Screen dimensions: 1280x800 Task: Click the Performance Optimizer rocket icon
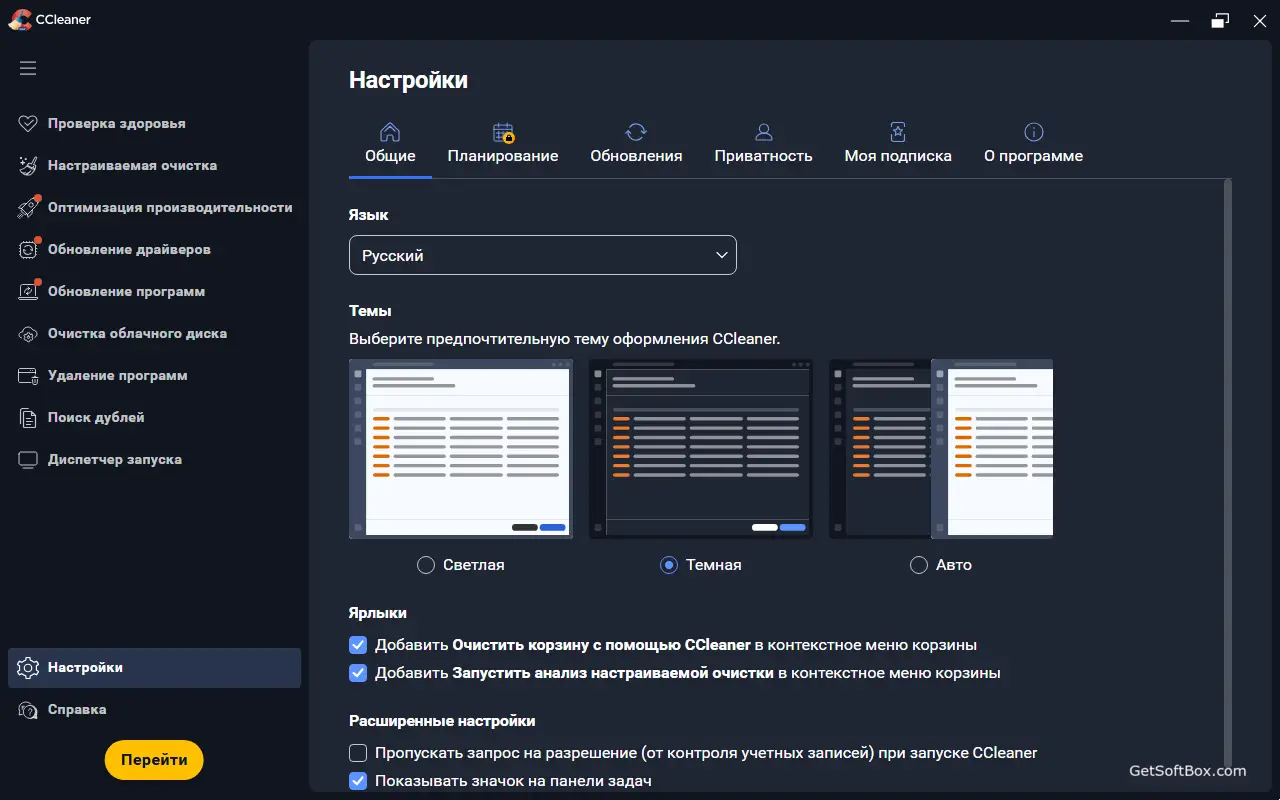pyautogui.click(x=28, y=208)
